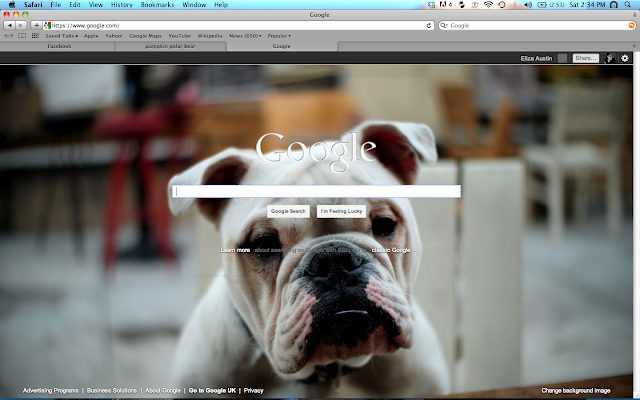Viewport: 640px width, 400px height.
Task: Open the Privacy link
Action: pos(253,391)
